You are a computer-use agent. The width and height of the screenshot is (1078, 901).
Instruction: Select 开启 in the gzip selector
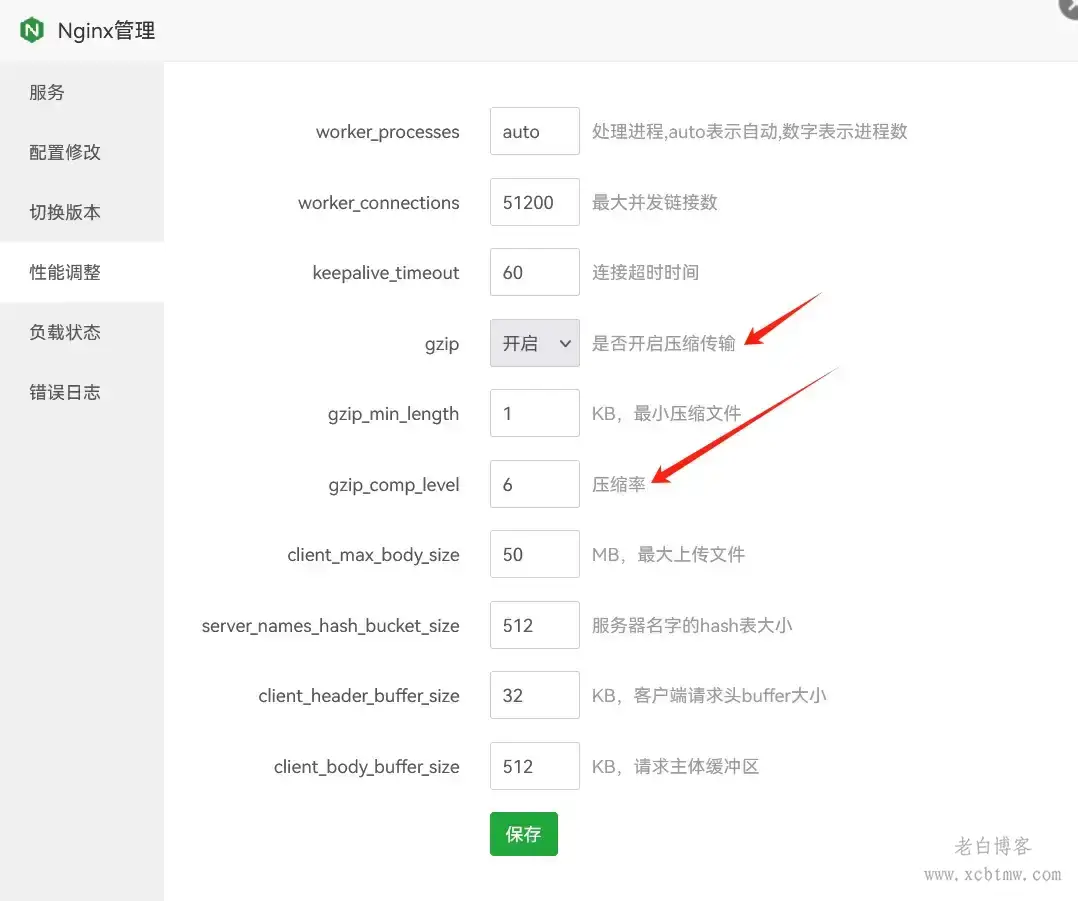519,343
